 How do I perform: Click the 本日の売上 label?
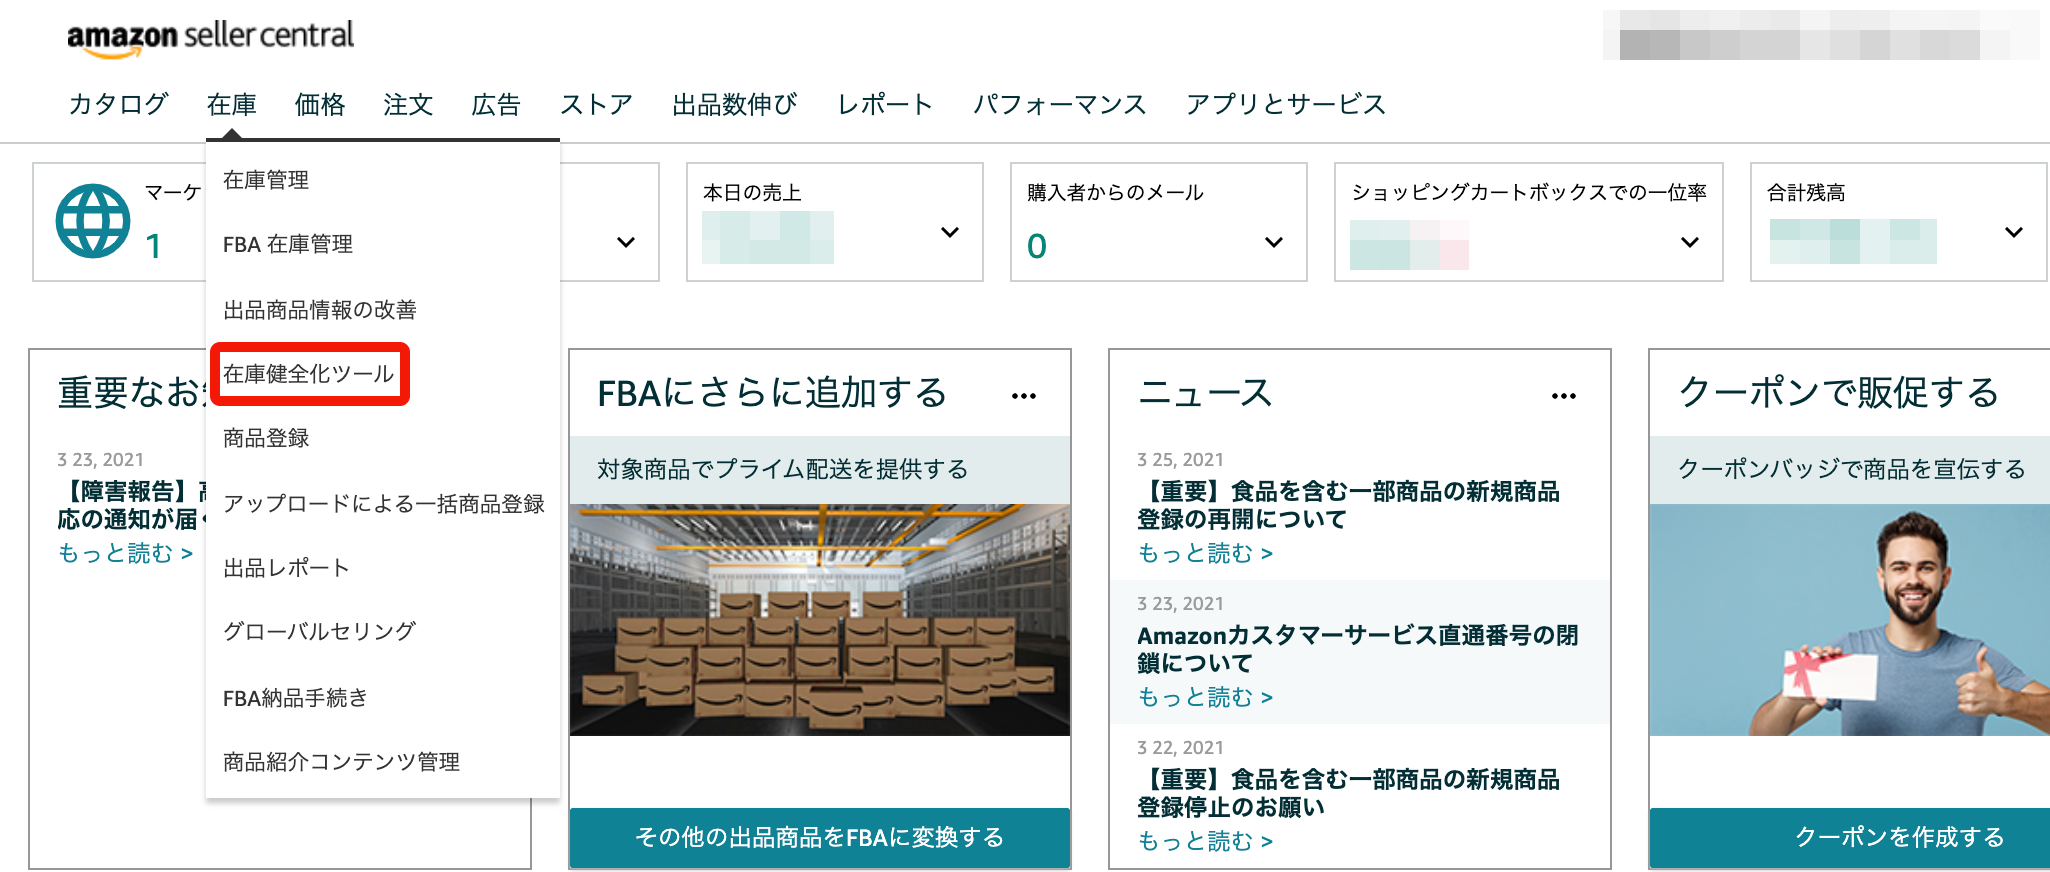coord(752,192)
